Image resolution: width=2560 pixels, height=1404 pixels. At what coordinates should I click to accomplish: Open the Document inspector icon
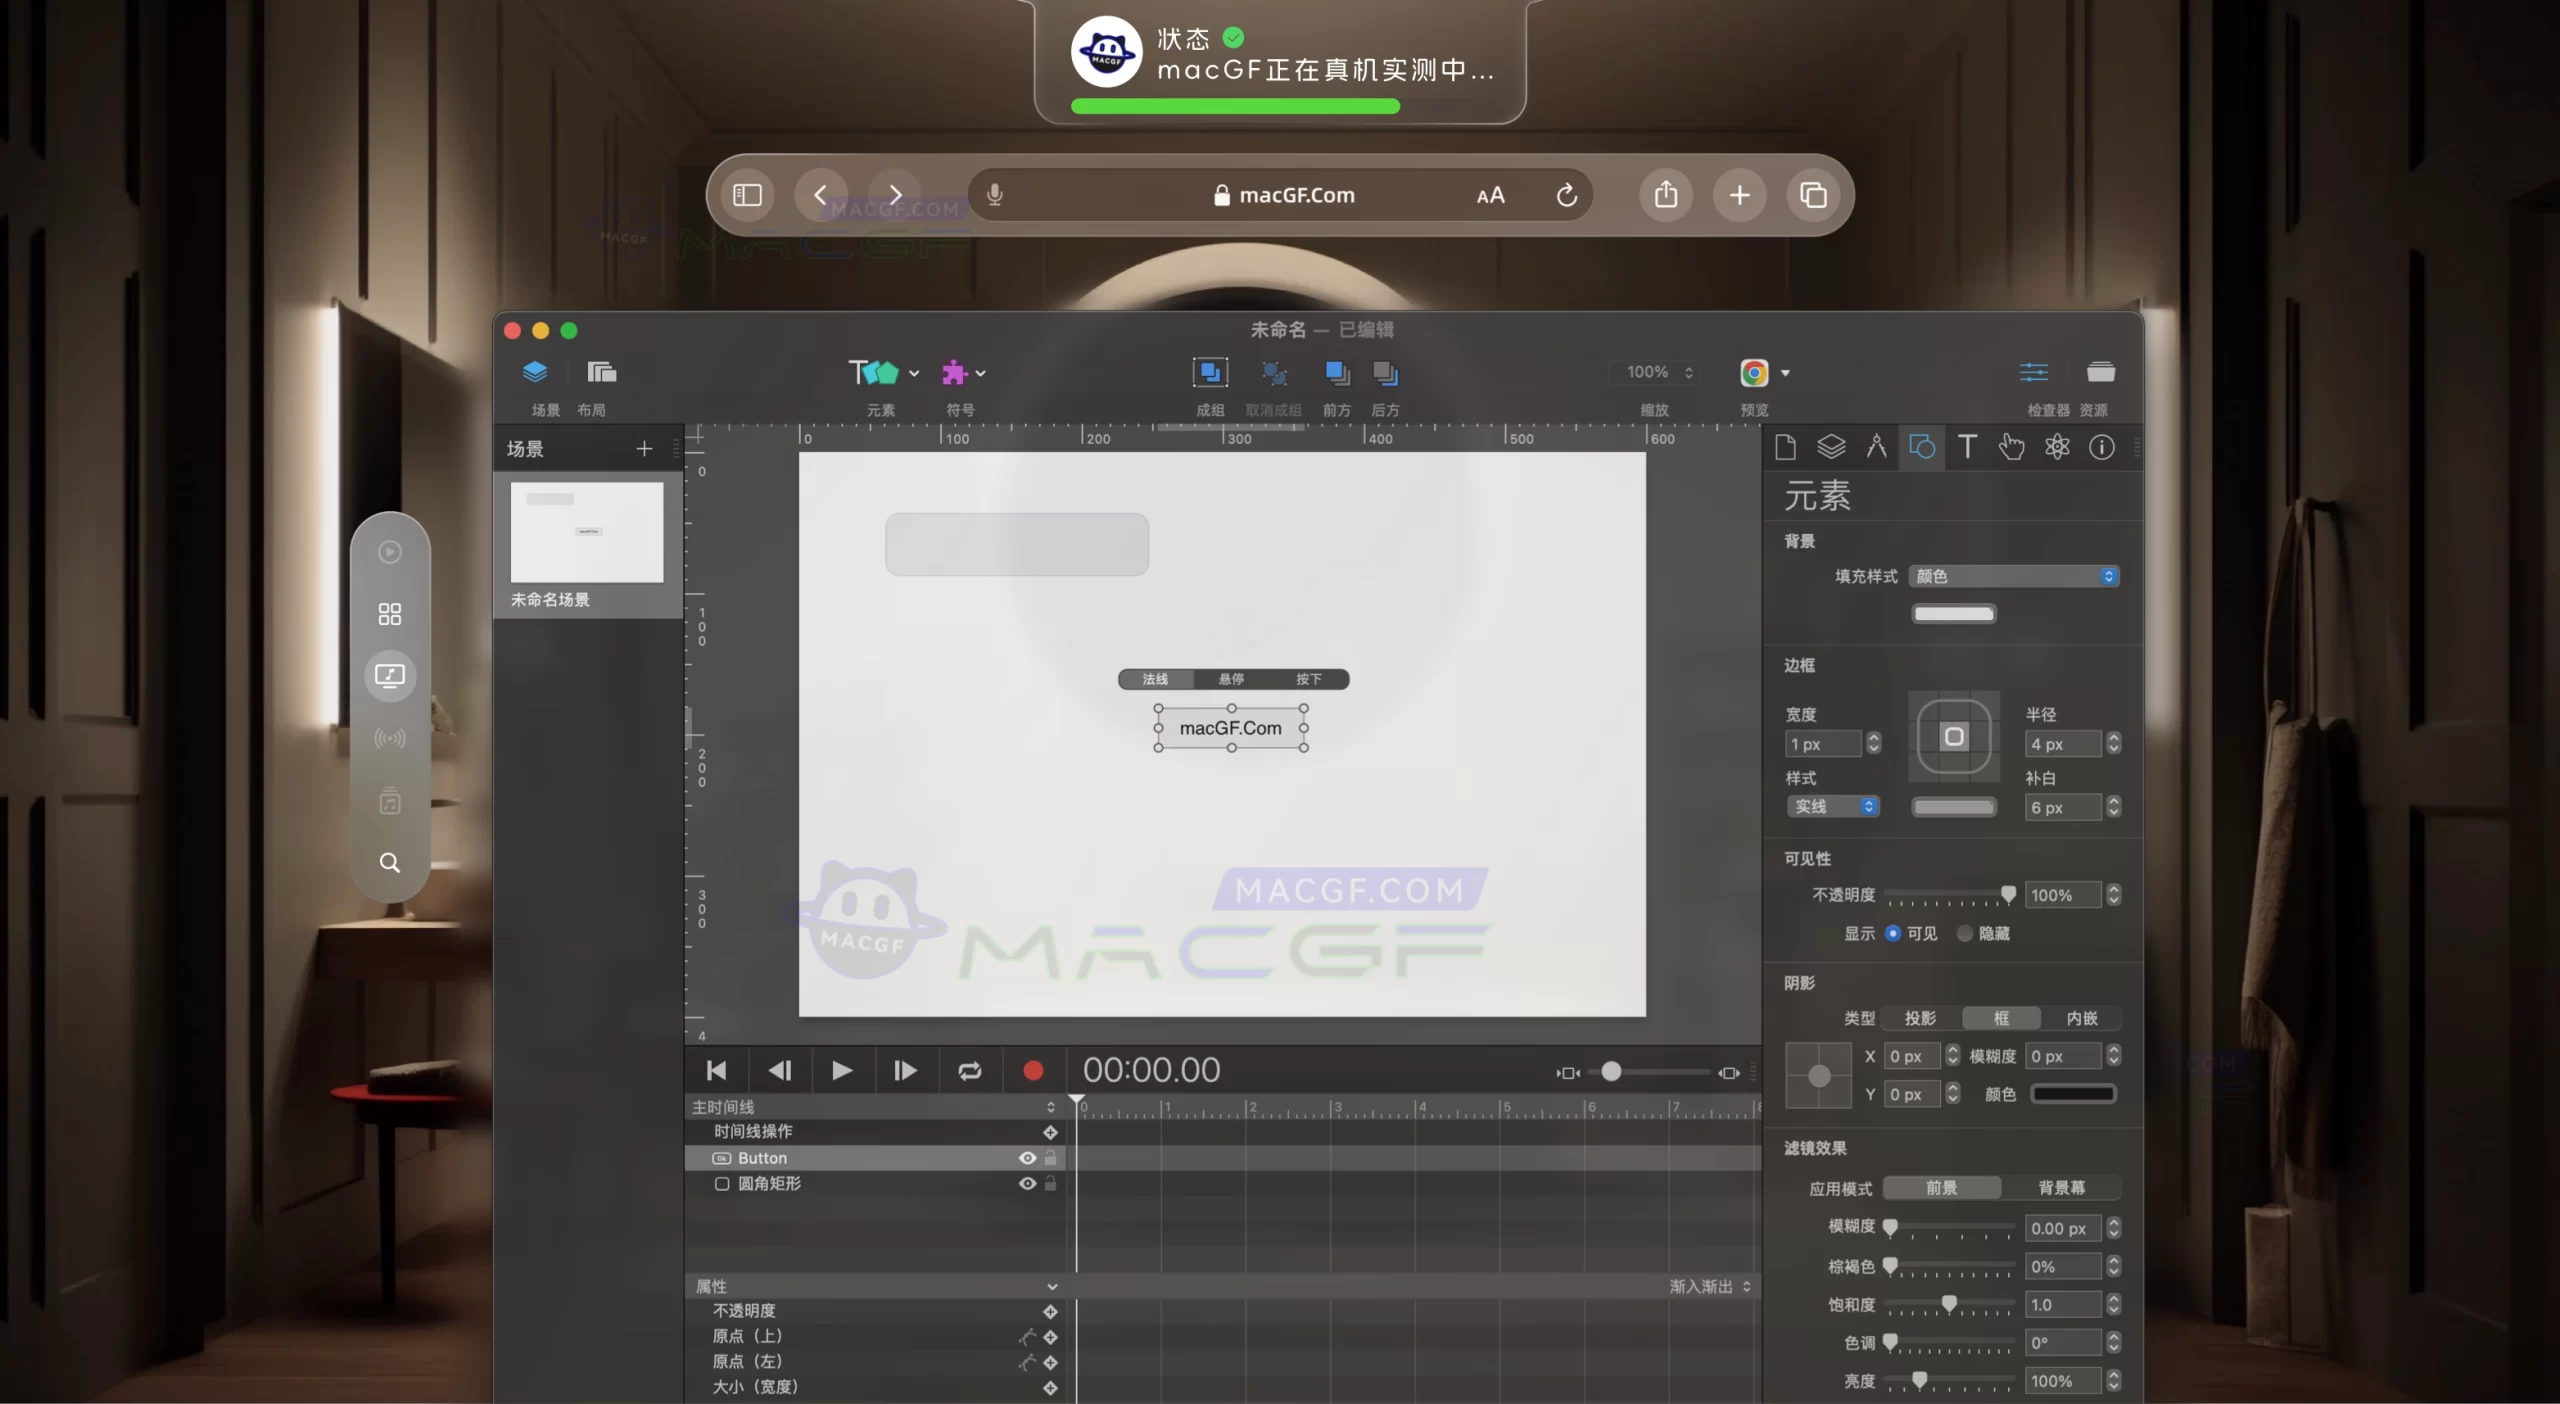point(1786,447)
